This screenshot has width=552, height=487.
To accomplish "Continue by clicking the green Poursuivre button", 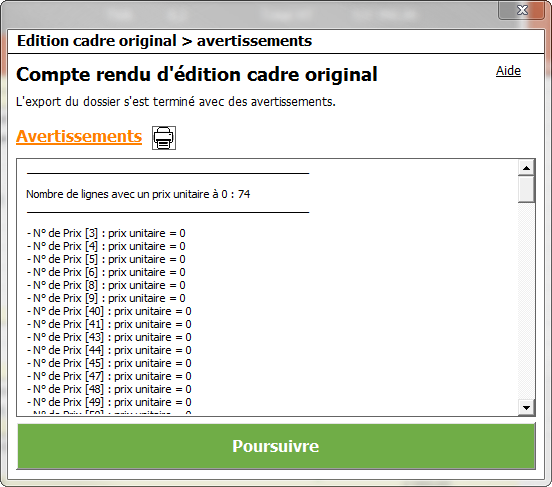I will [276, 446].
